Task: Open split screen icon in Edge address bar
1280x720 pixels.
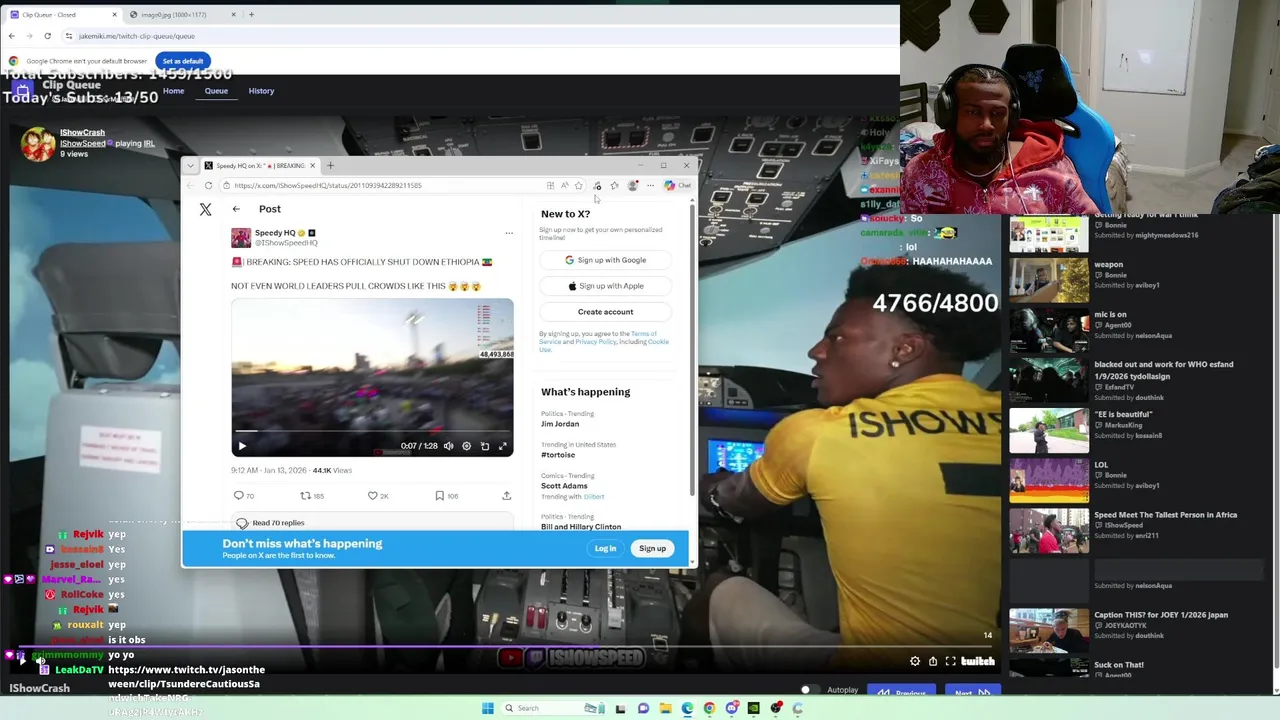Action: click(x=550, y=185)
